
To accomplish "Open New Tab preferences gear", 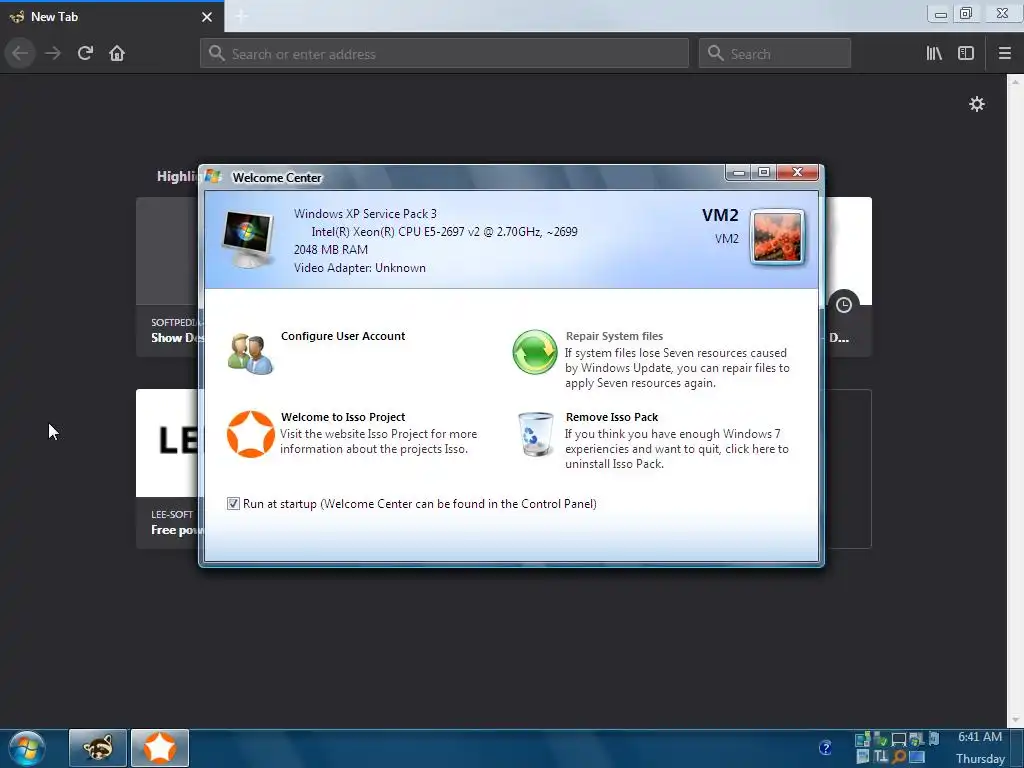I will [976, 104].
